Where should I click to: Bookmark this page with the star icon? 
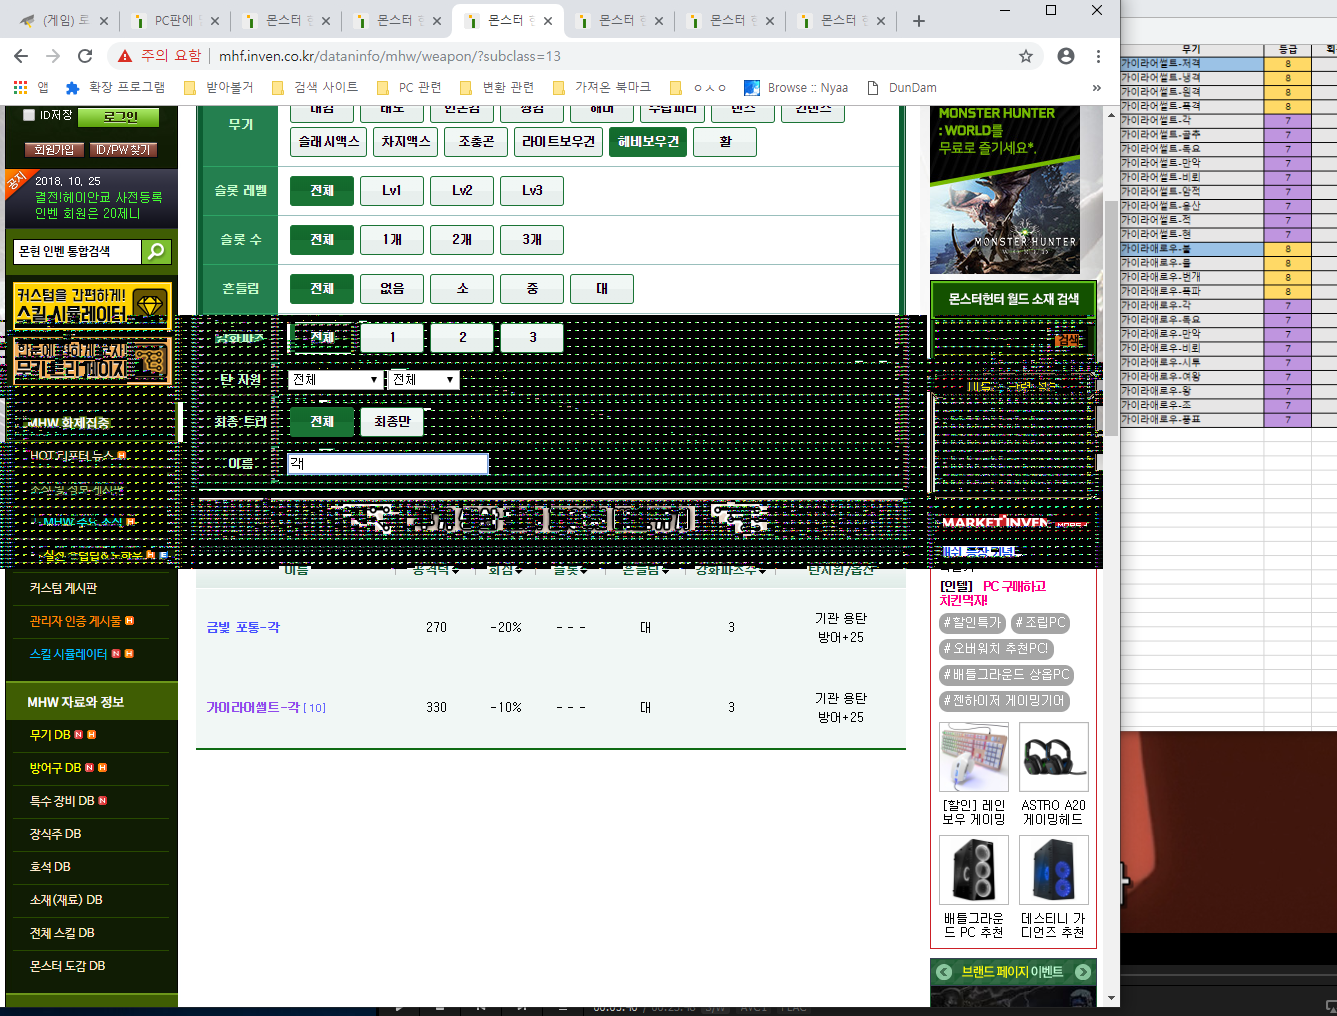point(1025,56)
